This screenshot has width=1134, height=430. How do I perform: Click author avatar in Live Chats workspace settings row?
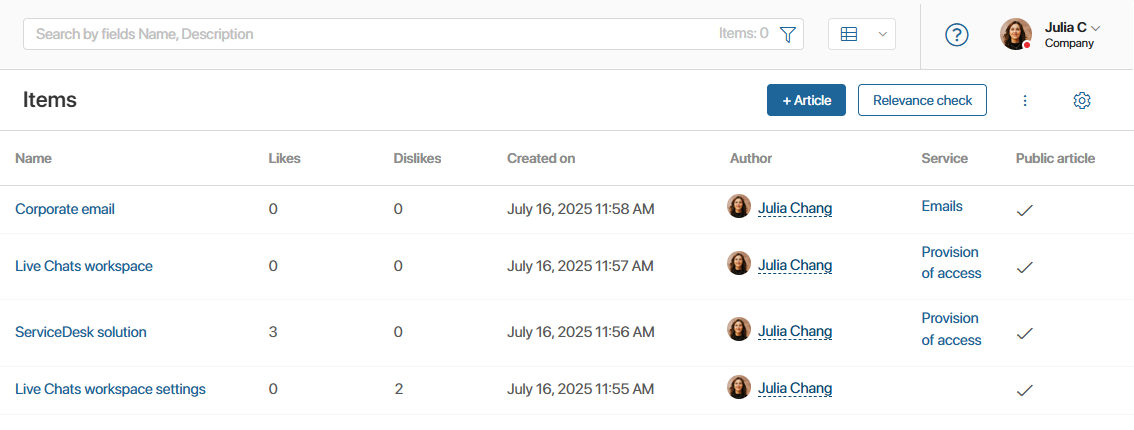pos(738,387)
